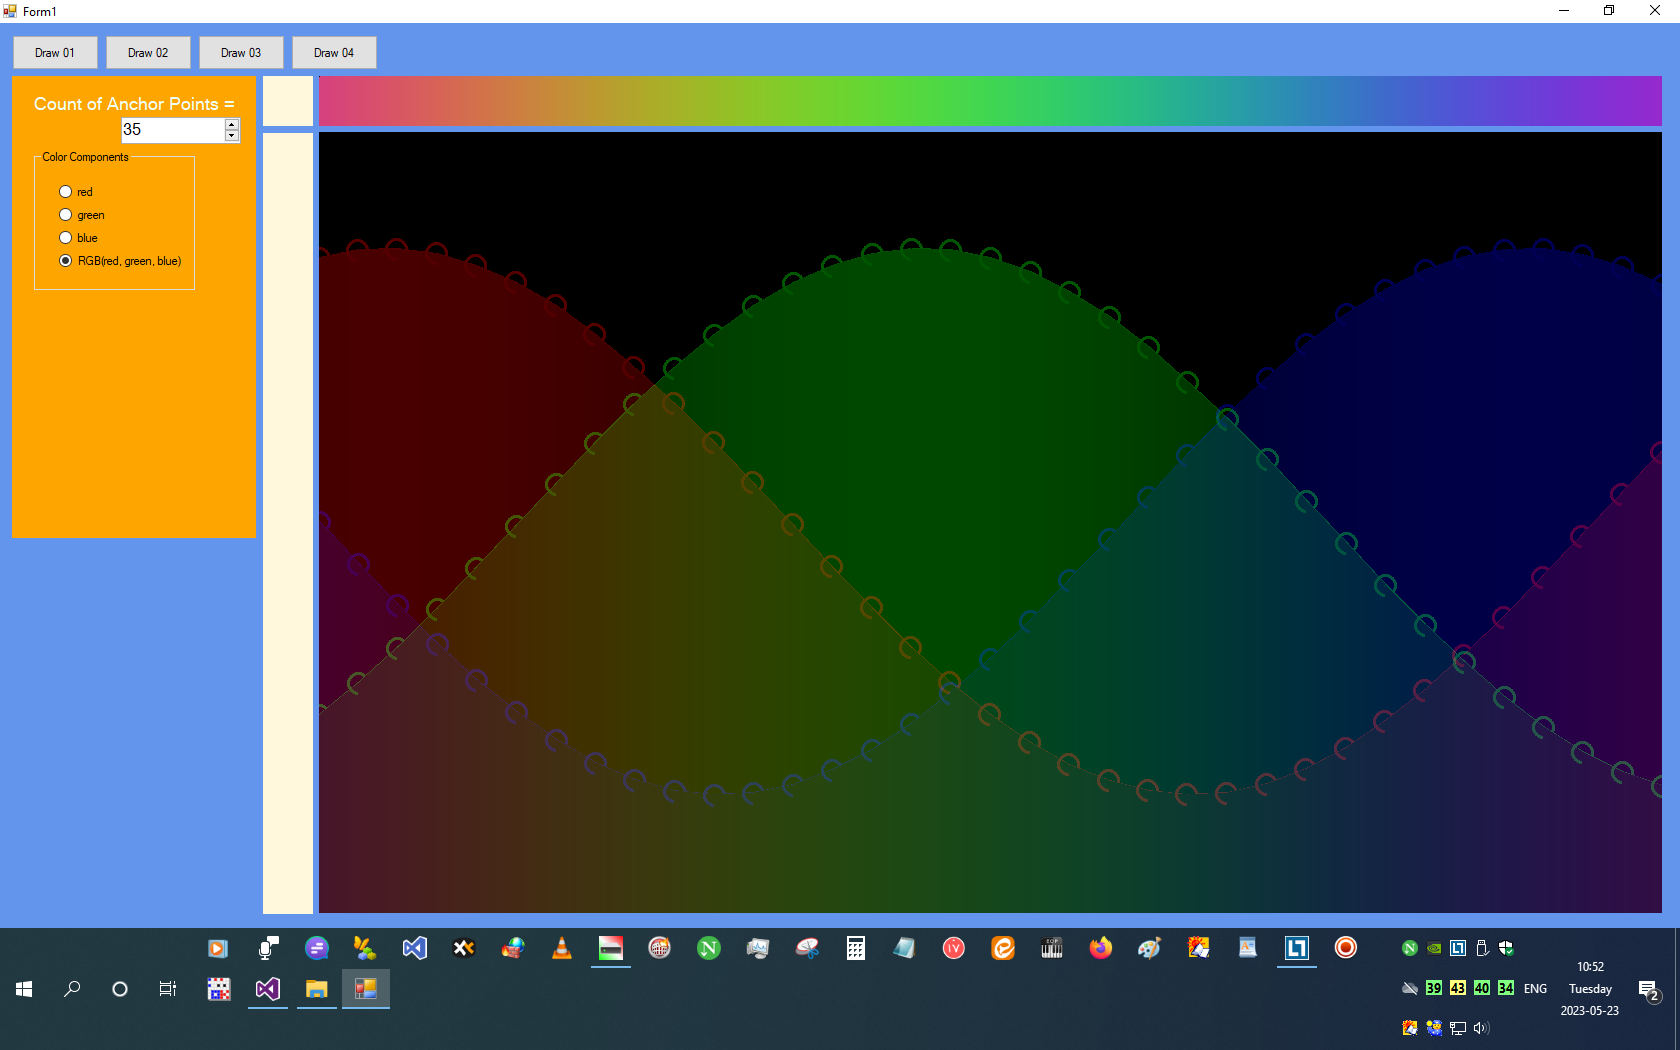Open the Windows Start menu
The height and width of the screenshot is (1050, 1680).
point(24,989)
